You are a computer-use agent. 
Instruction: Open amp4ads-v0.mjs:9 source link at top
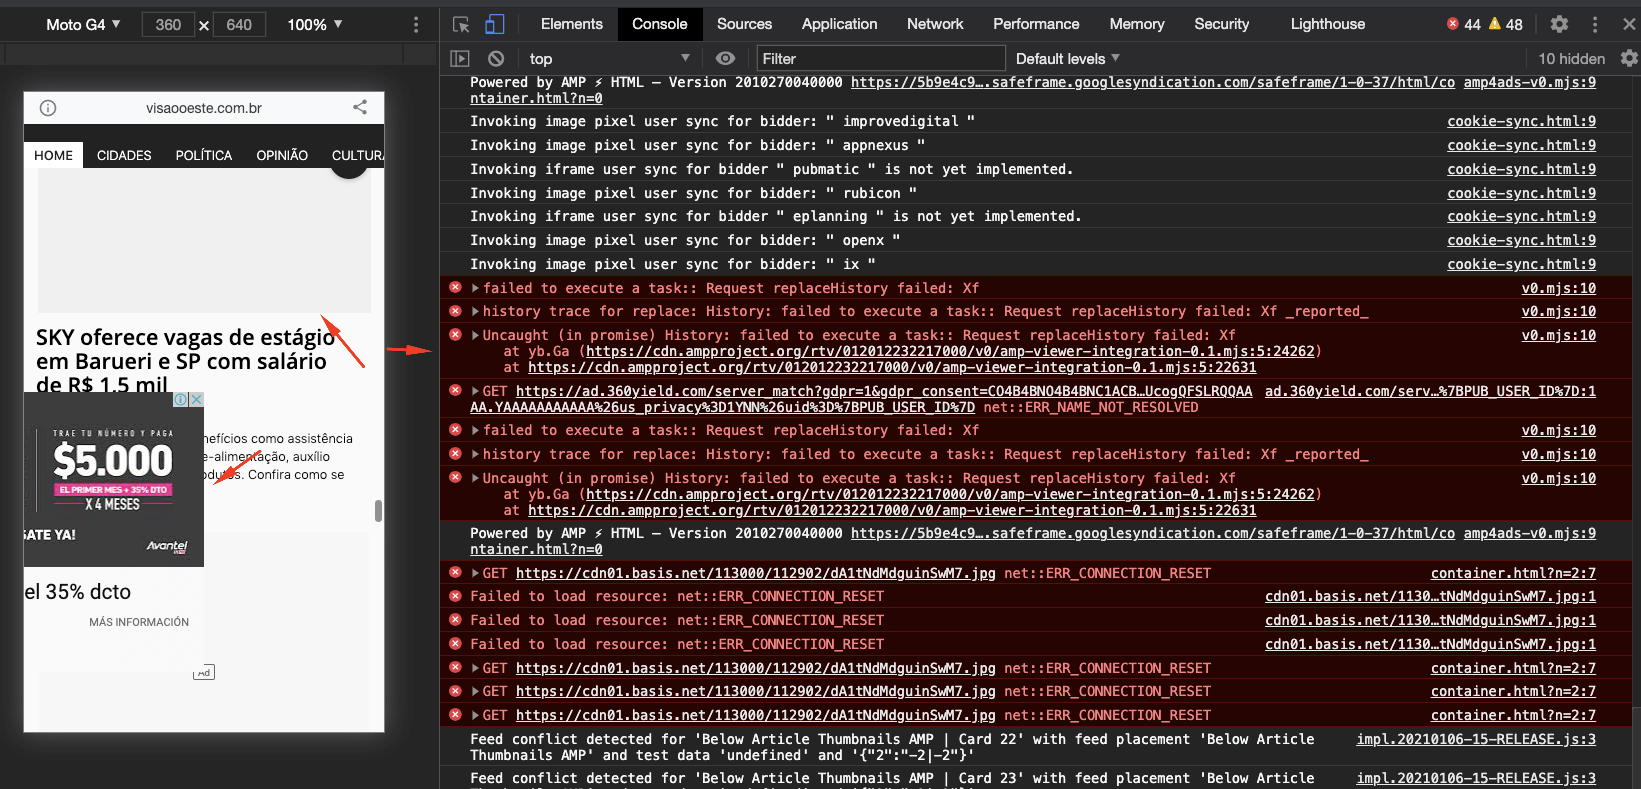(x=1529, y=82)
